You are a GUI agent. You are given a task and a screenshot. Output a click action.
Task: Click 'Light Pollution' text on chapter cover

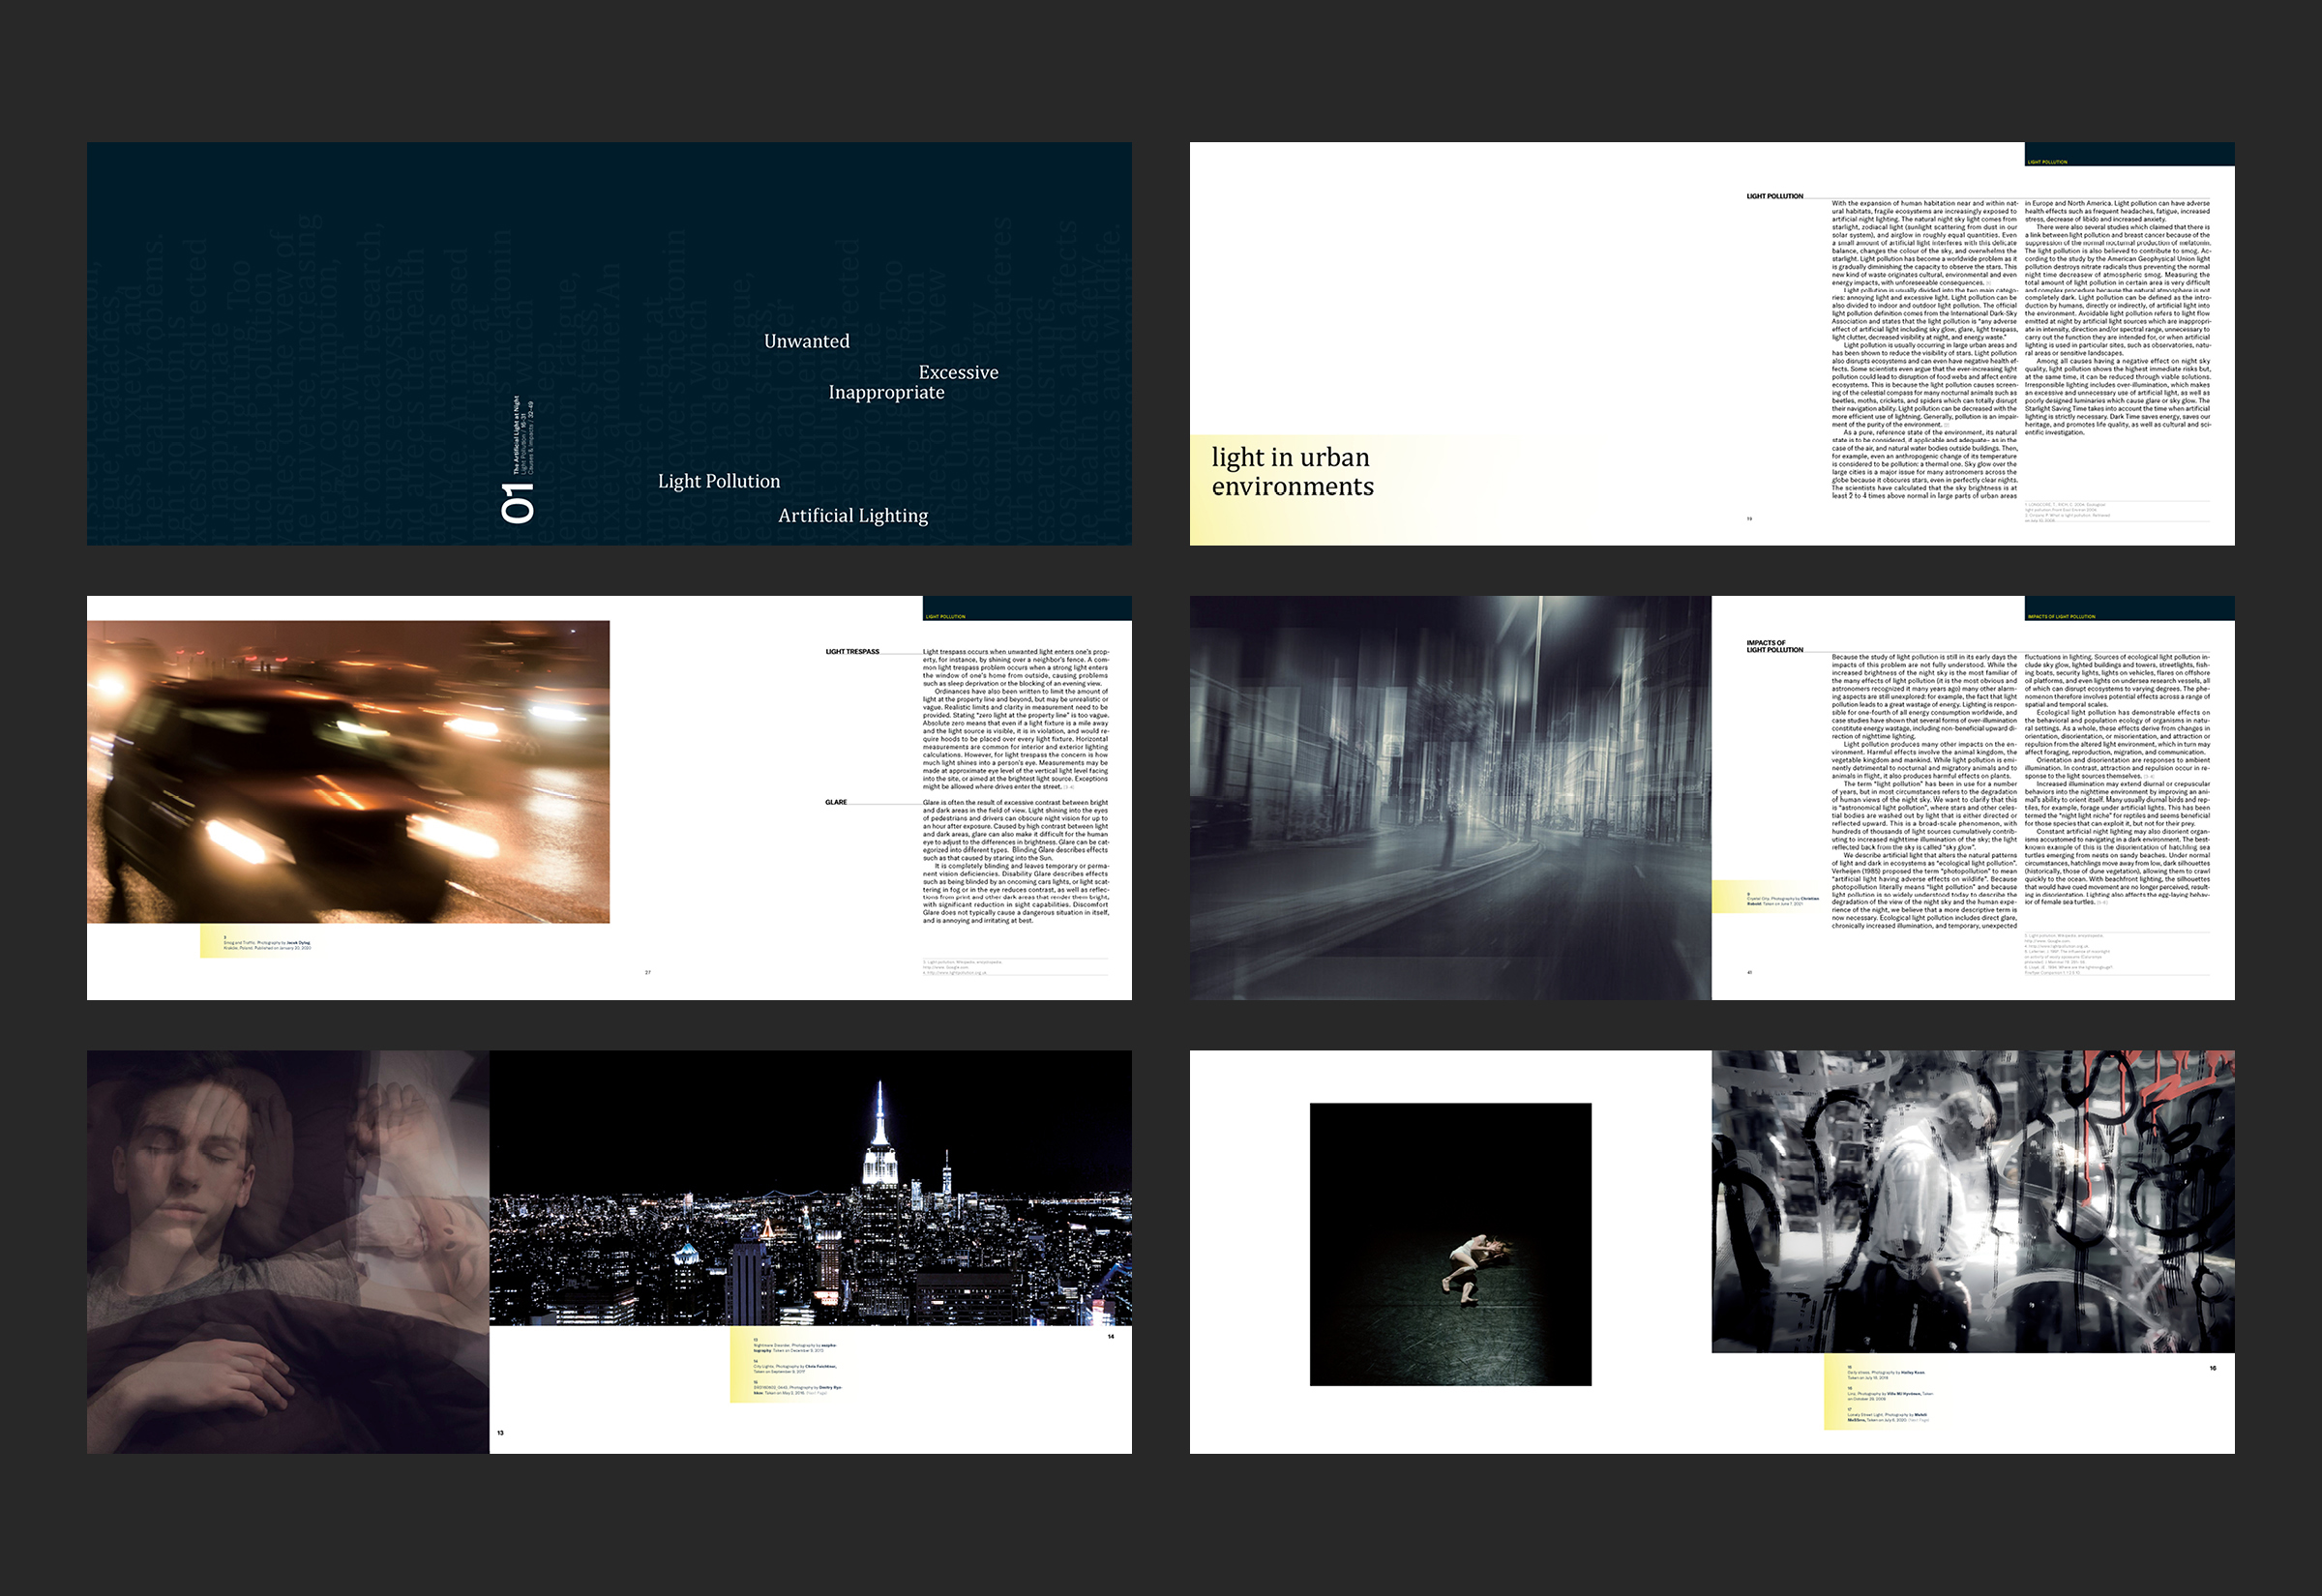pos(718,481)
